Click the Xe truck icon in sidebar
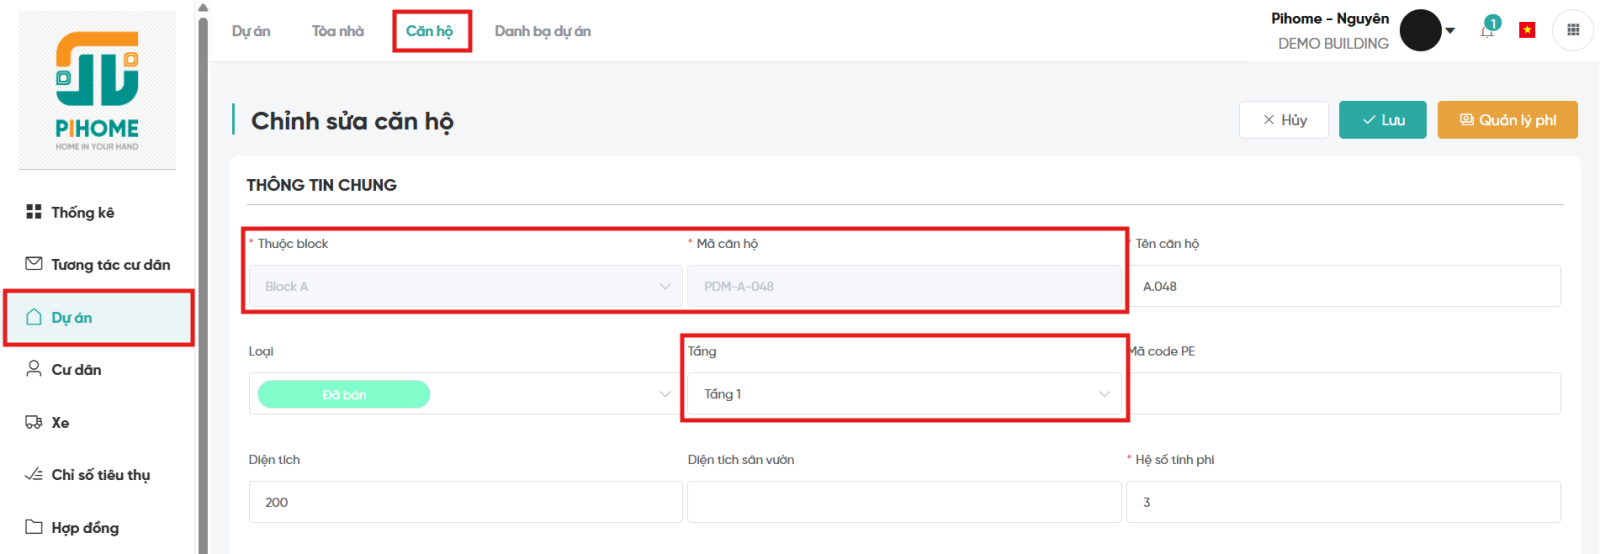 tap(34, 422)
